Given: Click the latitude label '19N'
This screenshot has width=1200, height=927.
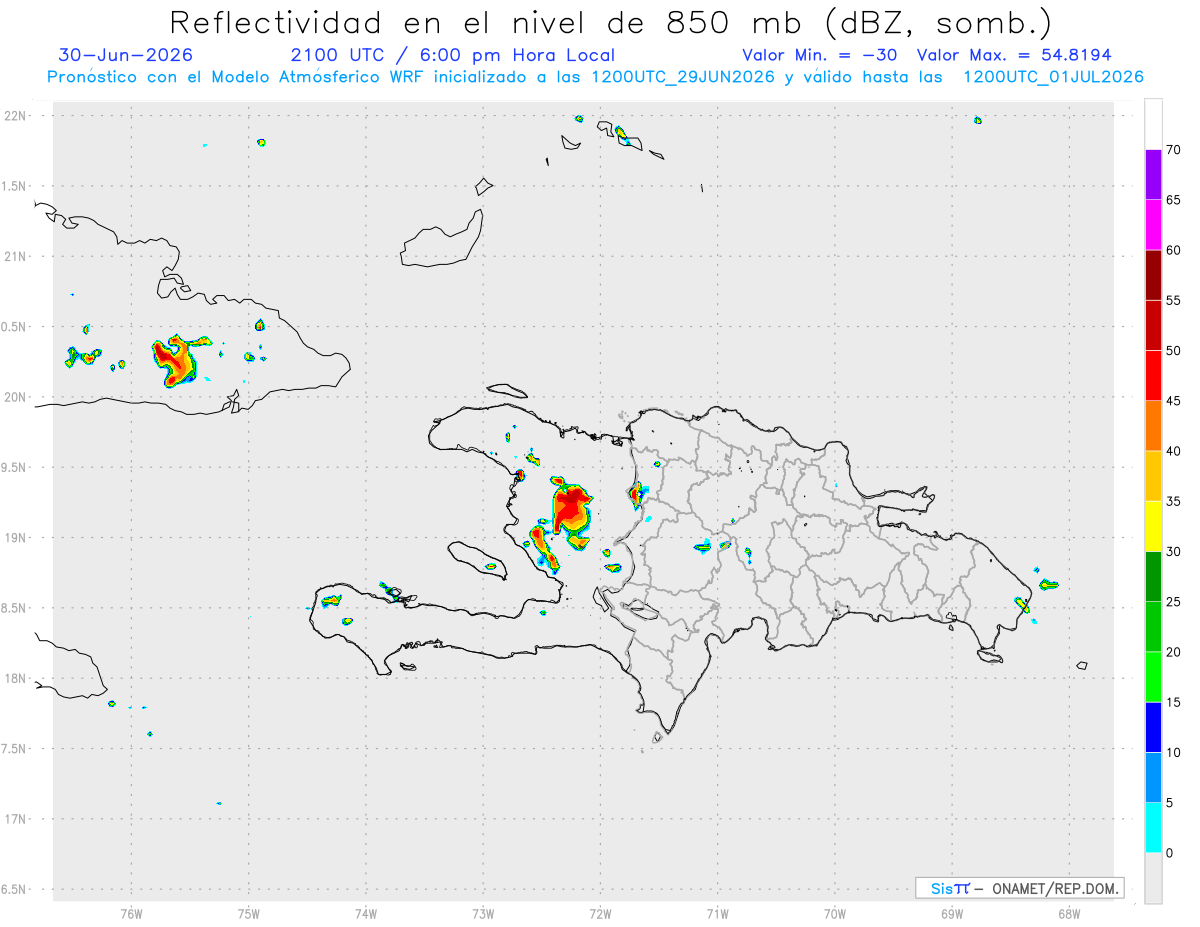Looking at the screenshot, I should coord(17,538).
